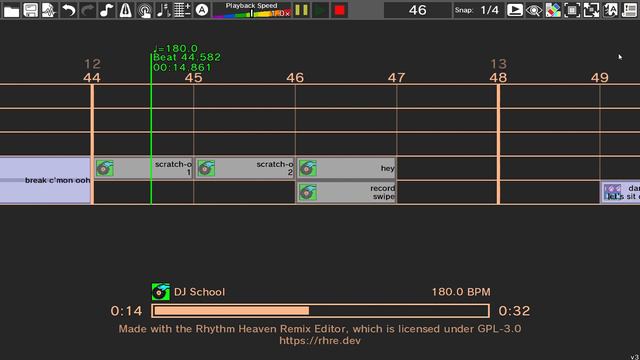Stop playback with the red square
Viewport: 640px width, 360px height.
click(x=340, y=10)
